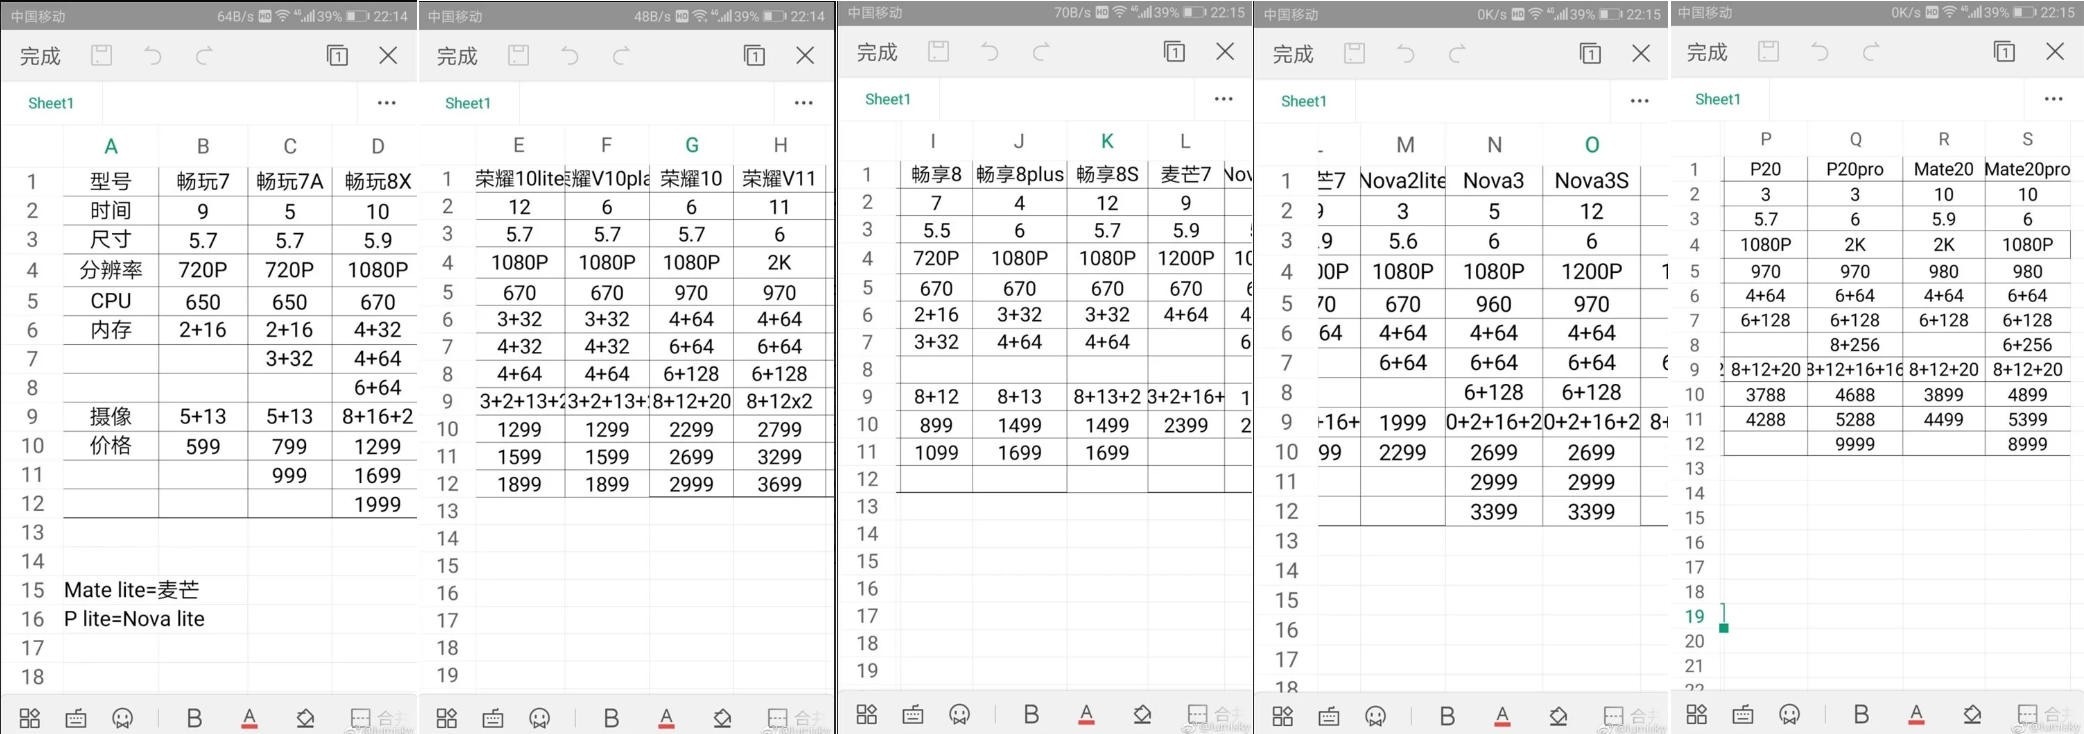
Task: Open three-dot sheet options in A–D columns screenshot
Action: [387, 102]
